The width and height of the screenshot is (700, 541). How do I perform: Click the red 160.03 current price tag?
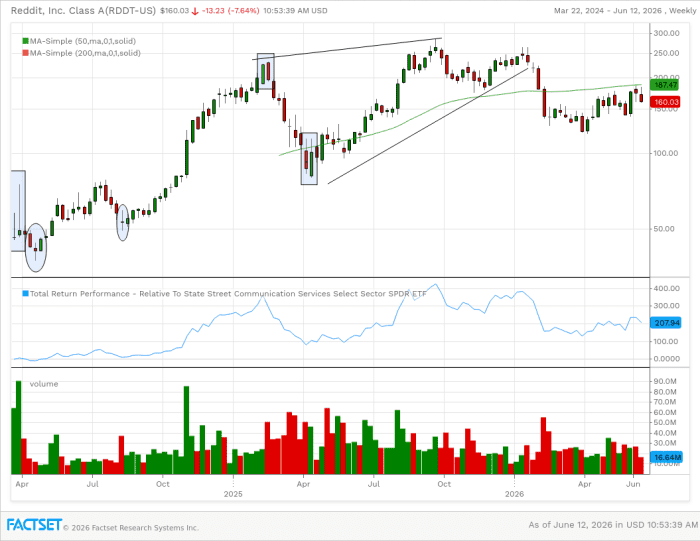(x=665, y=102)
